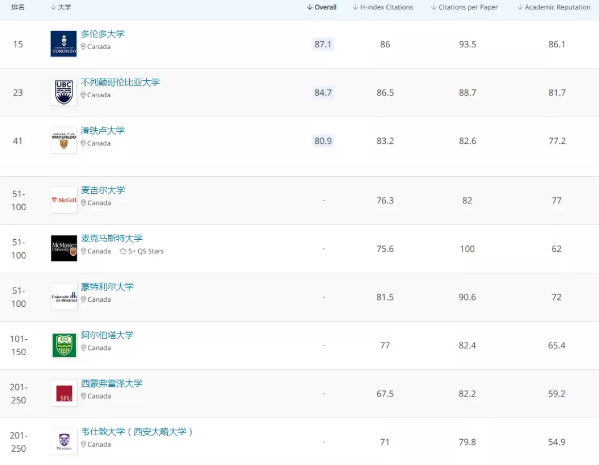Select the Overall score 84.7
Image resolution: width=599 pixels, height=465 pixels.
pos(323,92)
